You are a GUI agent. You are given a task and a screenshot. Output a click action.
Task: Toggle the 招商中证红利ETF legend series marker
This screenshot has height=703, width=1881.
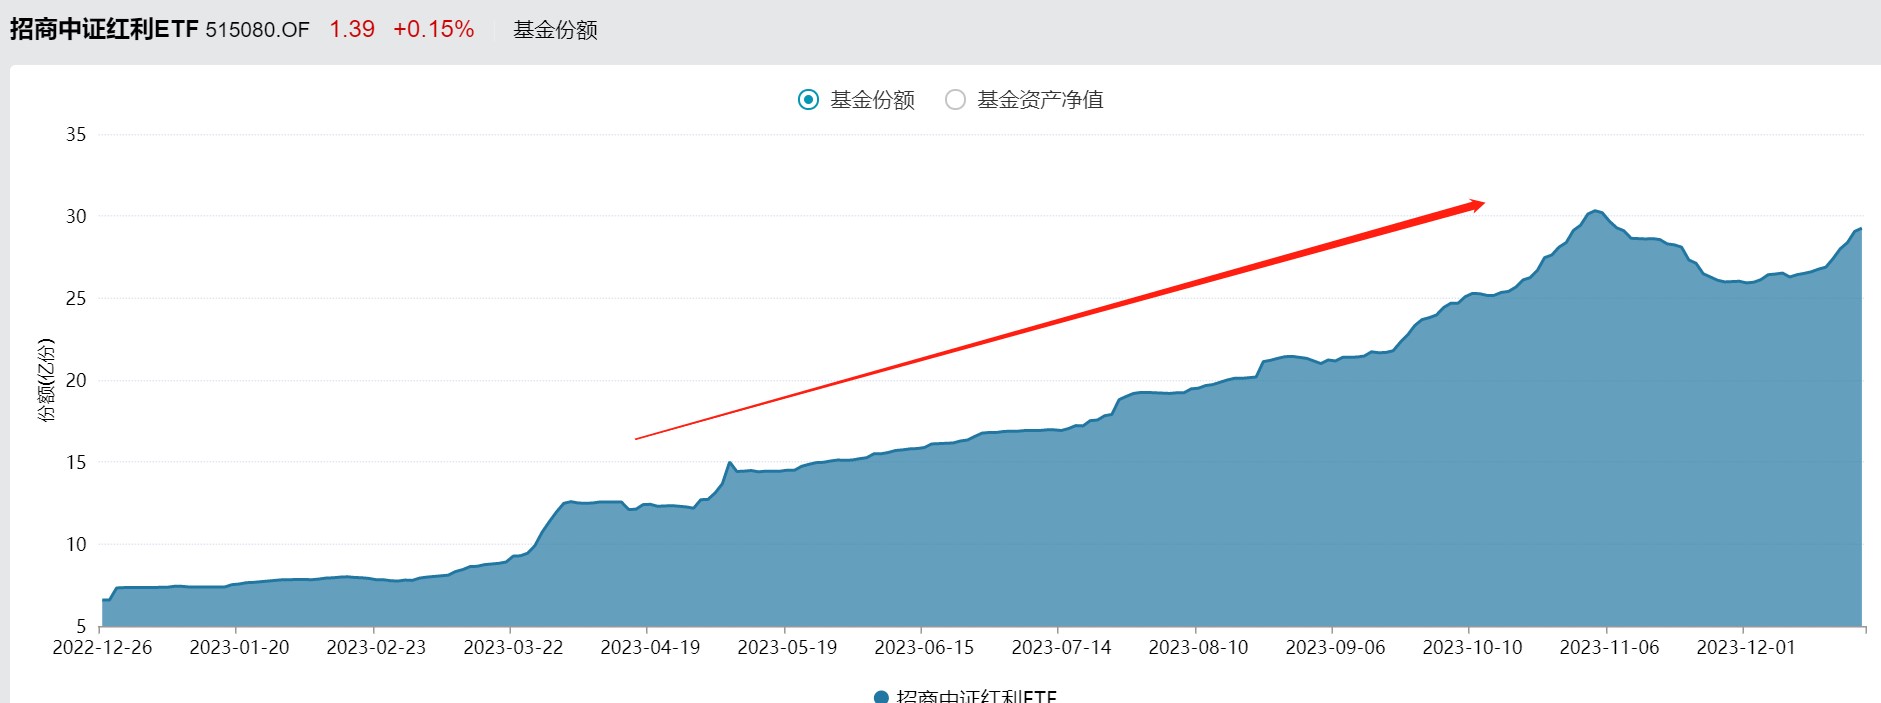pyautogui.click(x=881, y=697)
